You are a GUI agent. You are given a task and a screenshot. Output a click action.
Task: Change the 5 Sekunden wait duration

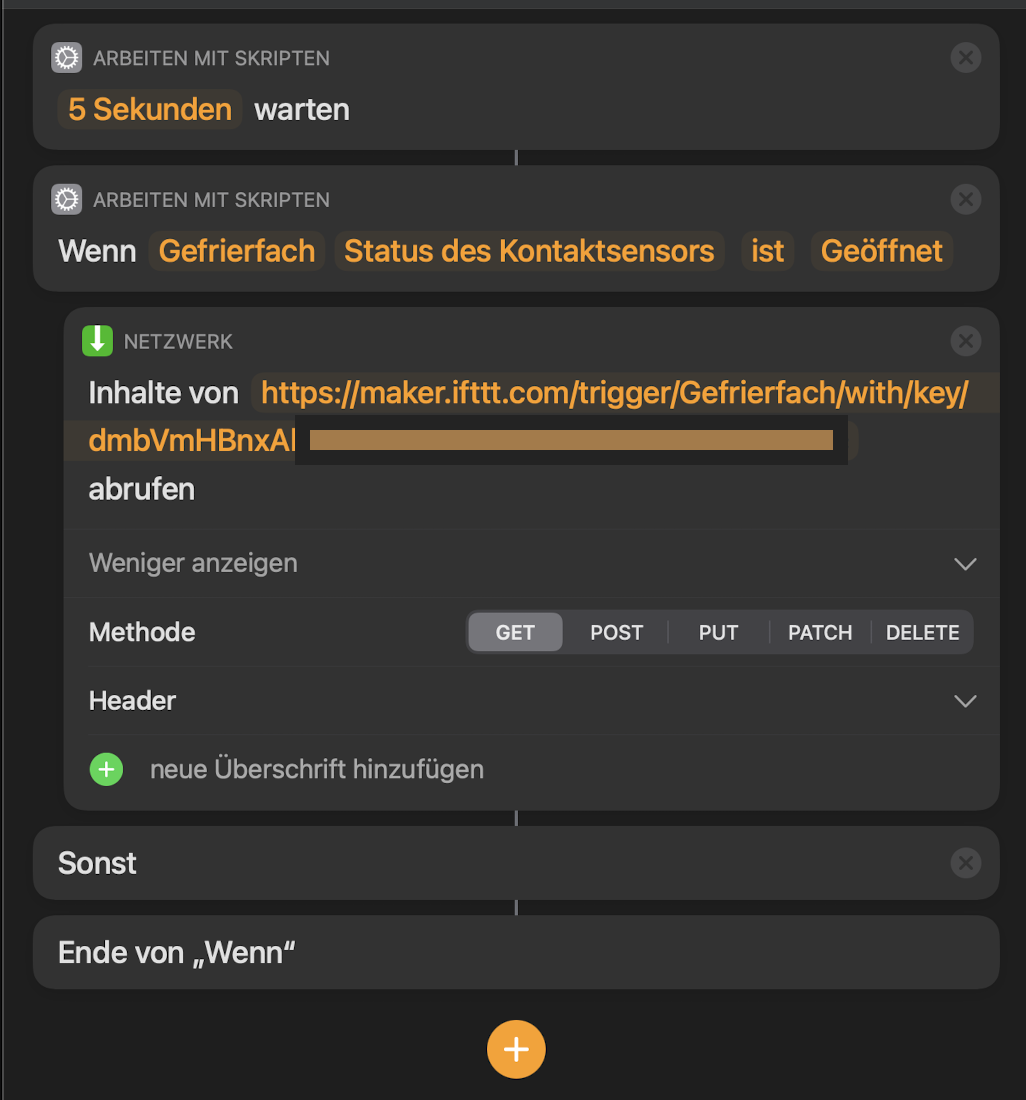point(150,109)
